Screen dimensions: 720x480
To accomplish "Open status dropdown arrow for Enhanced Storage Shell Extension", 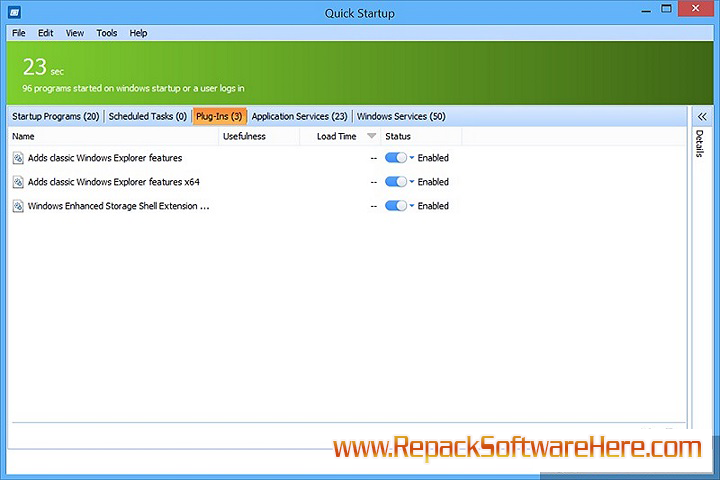I will click(x=412, y=205).
